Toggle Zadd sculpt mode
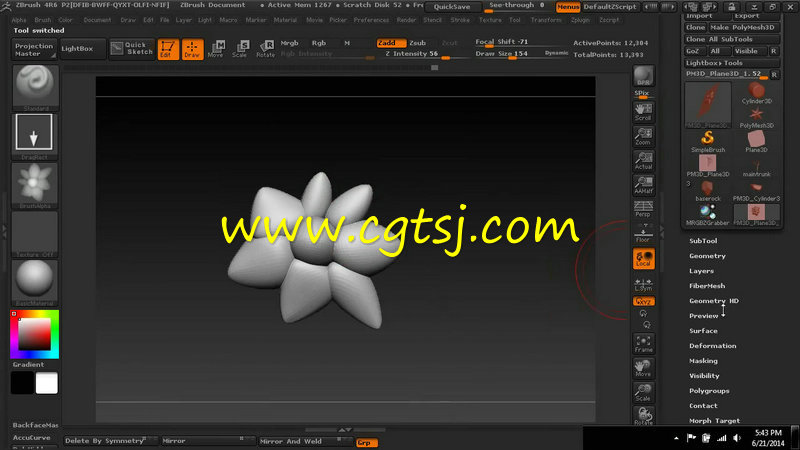 pyautogui.click(x=391, y=43)
